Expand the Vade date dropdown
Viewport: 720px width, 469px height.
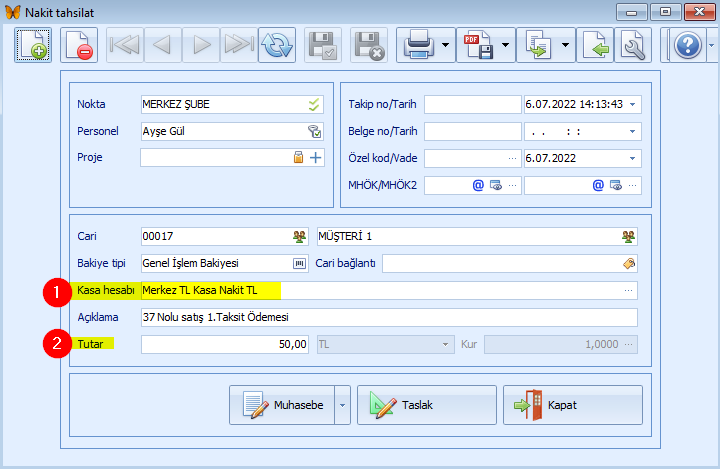click(632, 158)
